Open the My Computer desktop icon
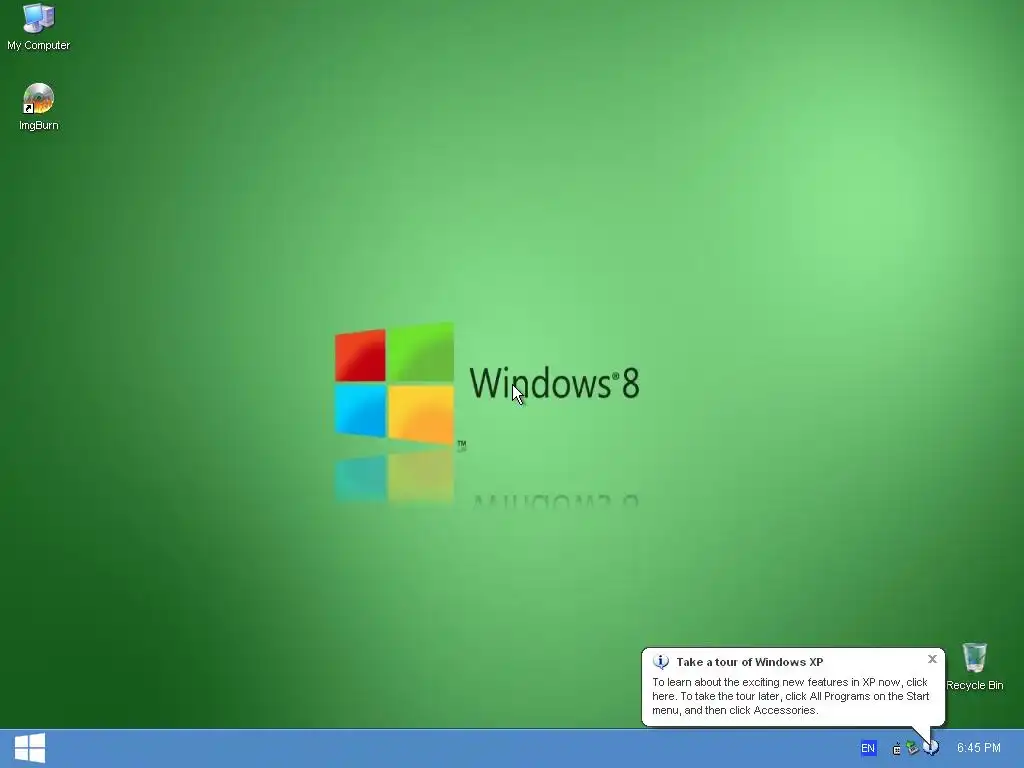The image size is (1024, 768). (x=38, y=27)
